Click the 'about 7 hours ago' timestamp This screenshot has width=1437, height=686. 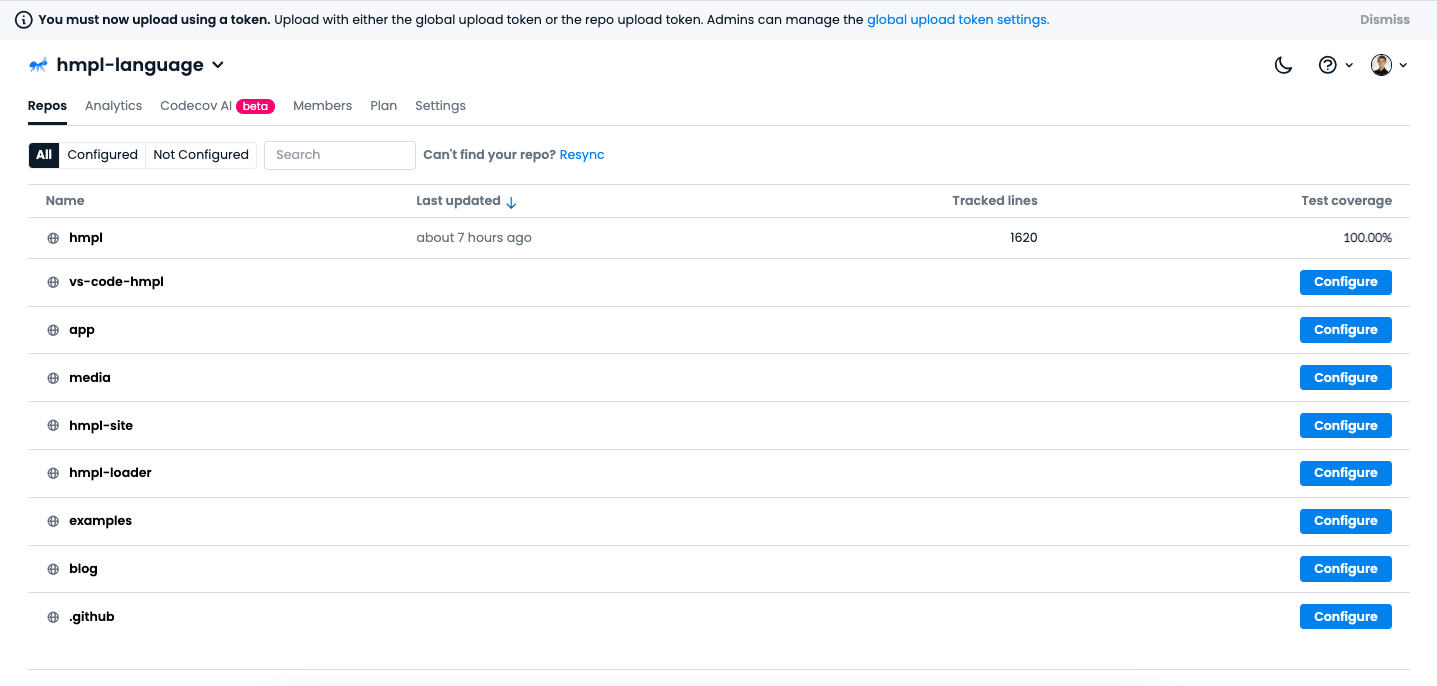[474, 238]
